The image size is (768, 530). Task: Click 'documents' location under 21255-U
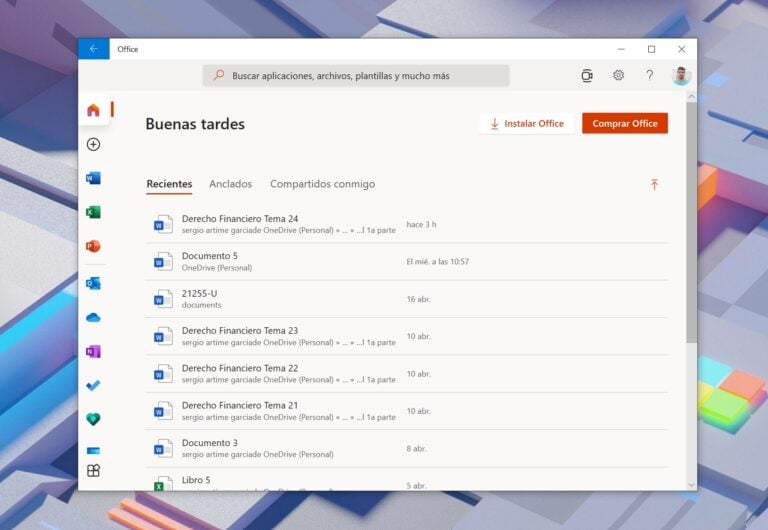coord(201,305)
